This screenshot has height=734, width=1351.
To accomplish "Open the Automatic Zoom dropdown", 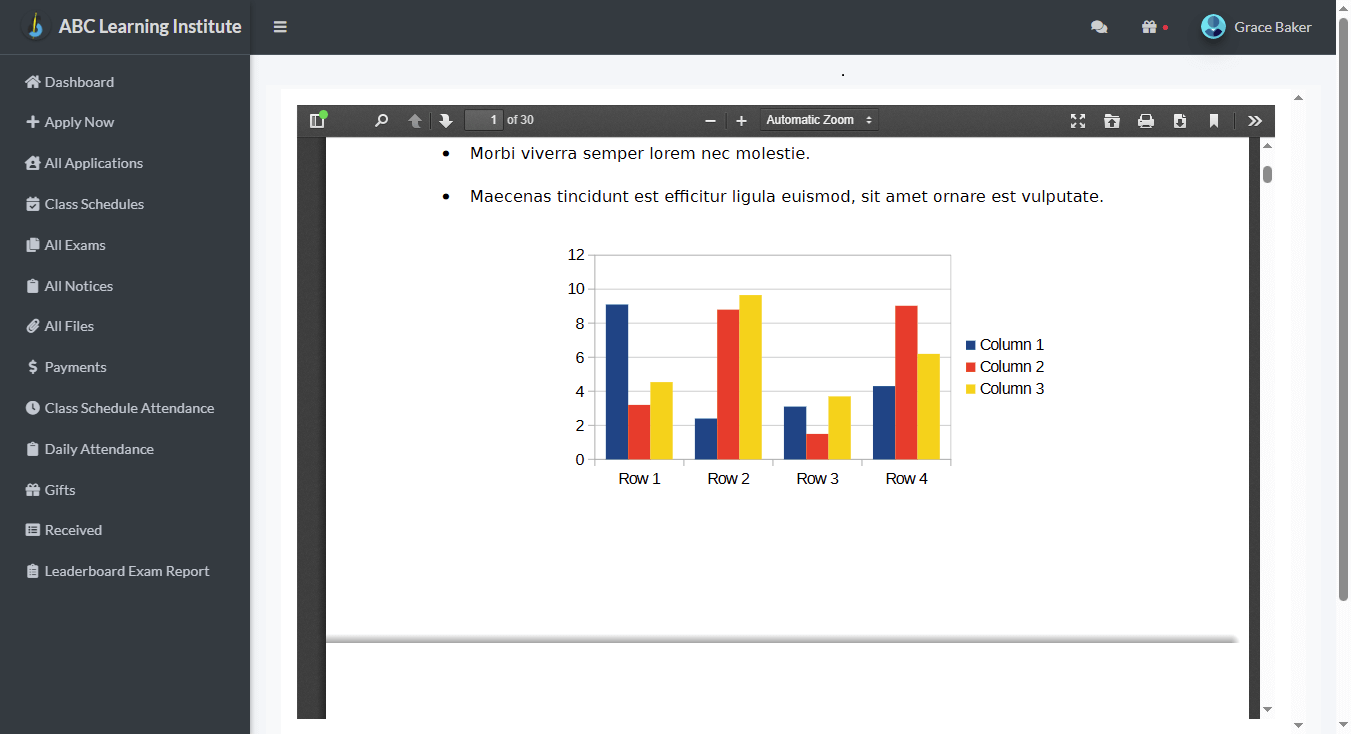I will 819,120.
